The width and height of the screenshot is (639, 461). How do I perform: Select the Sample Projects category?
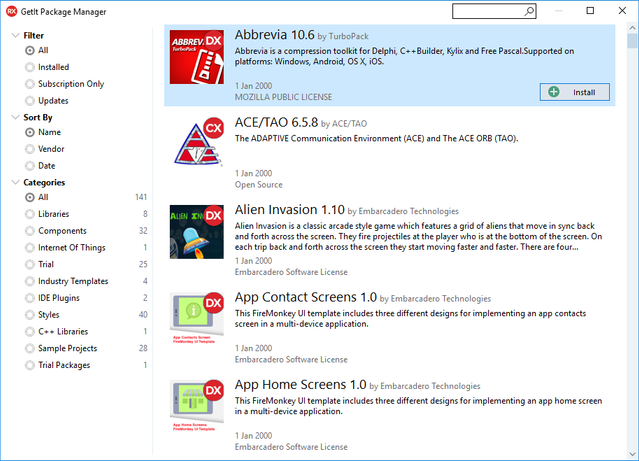pos(30,349)
